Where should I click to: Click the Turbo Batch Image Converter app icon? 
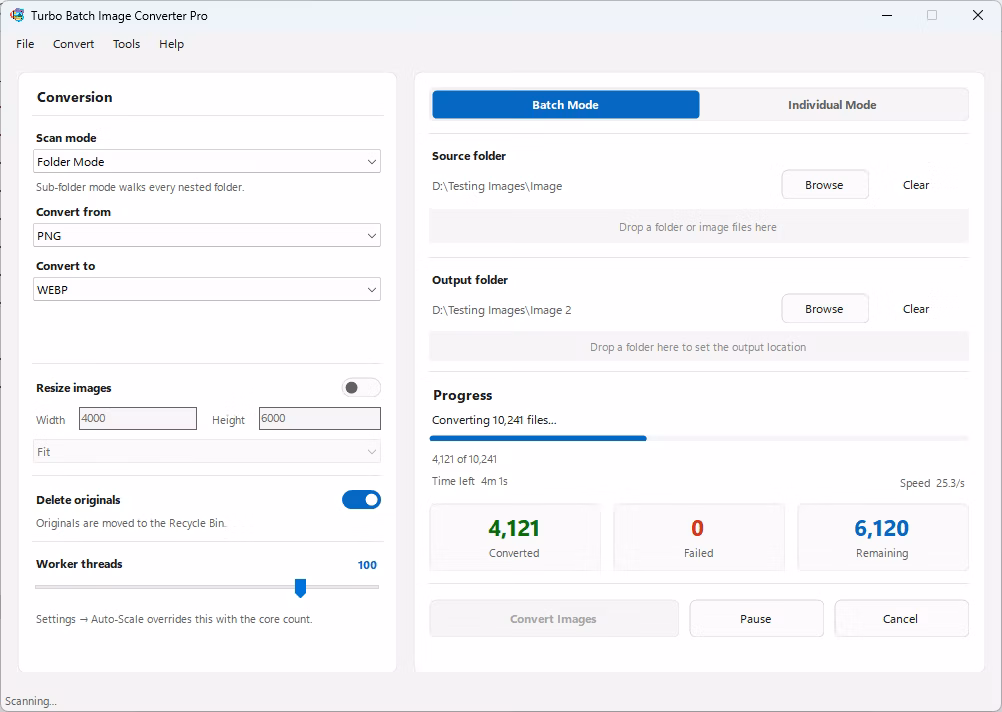(x=17, y=15)
